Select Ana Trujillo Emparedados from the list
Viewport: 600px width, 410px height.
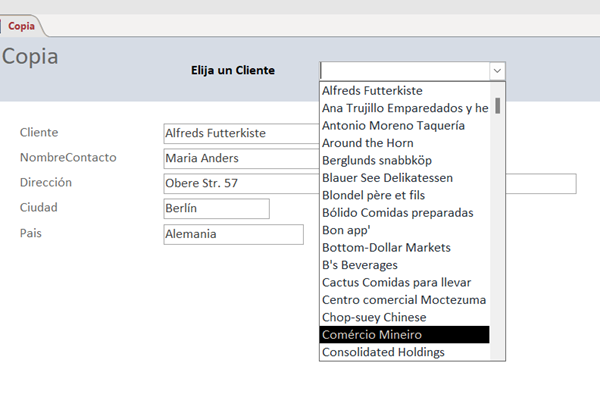(x=404, y=108)
